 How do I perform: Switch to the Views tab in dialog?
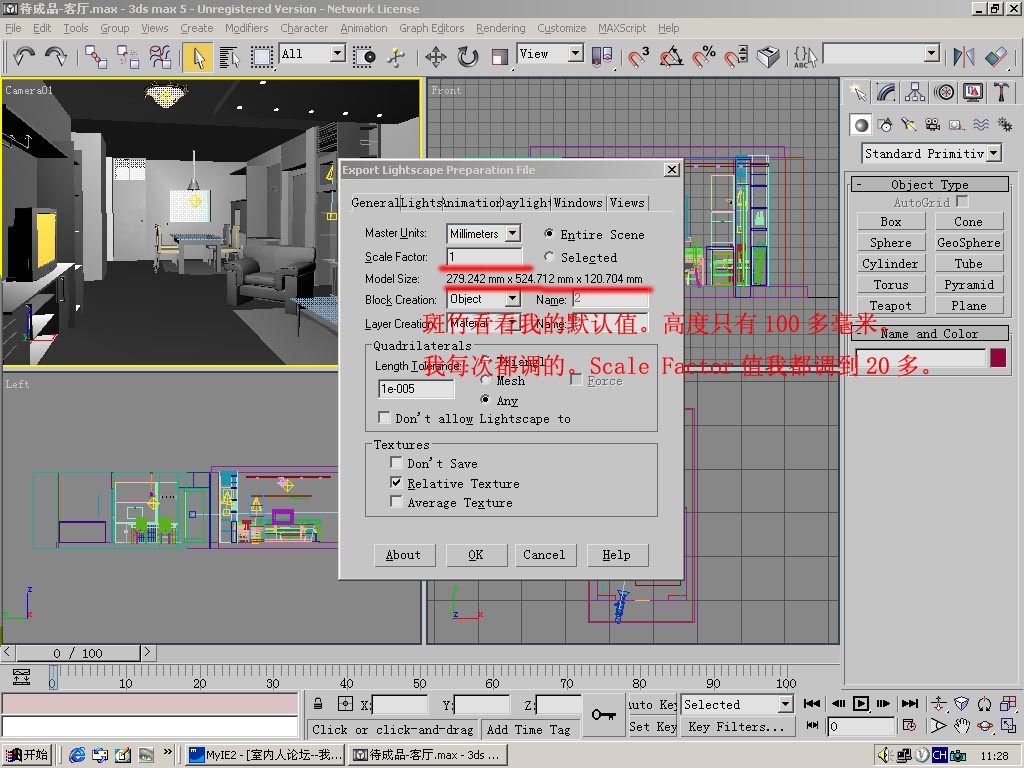click(x=627, y=203)
